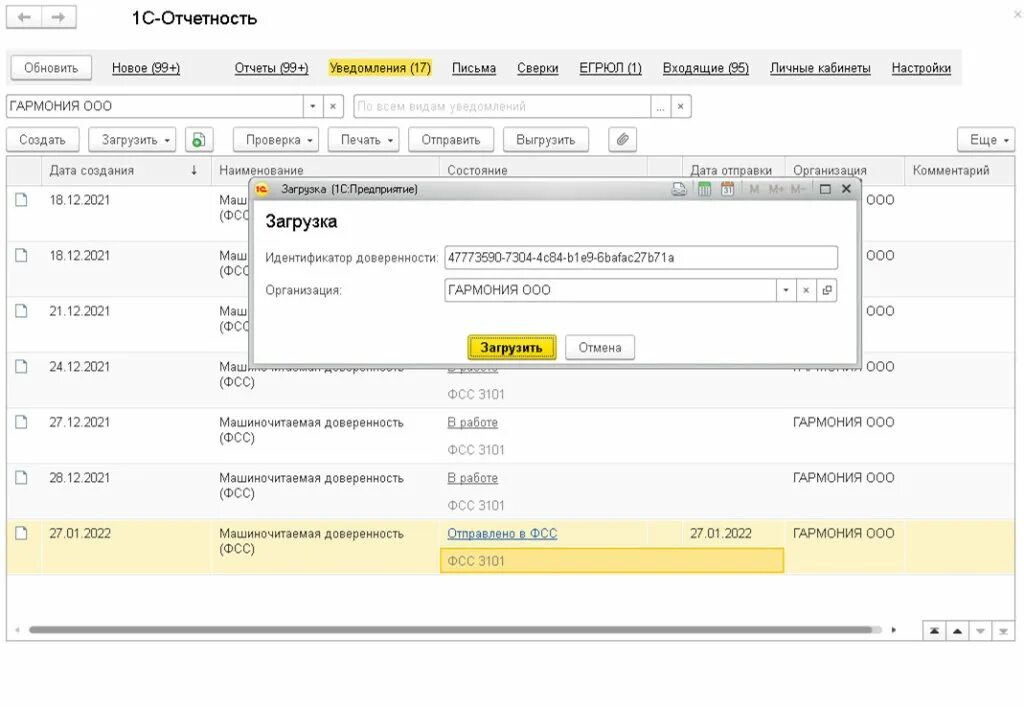1024x707 pixels.
Task: Open the Отправлено в ФСС status link
Action: pyautogui.click(x=502, y=533)
